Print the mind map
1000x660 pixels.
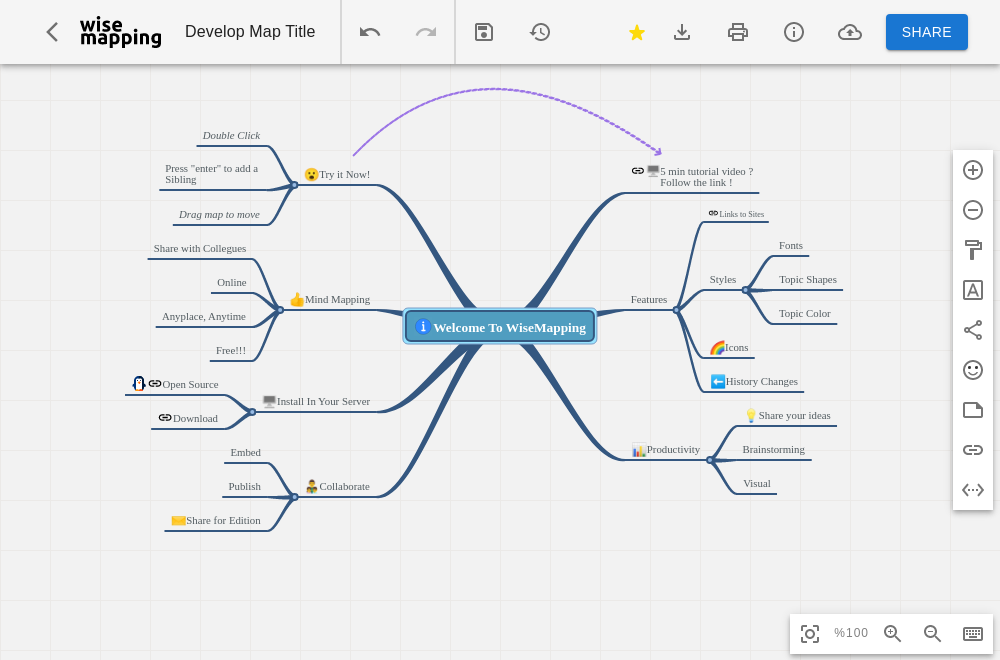[738, 32]
